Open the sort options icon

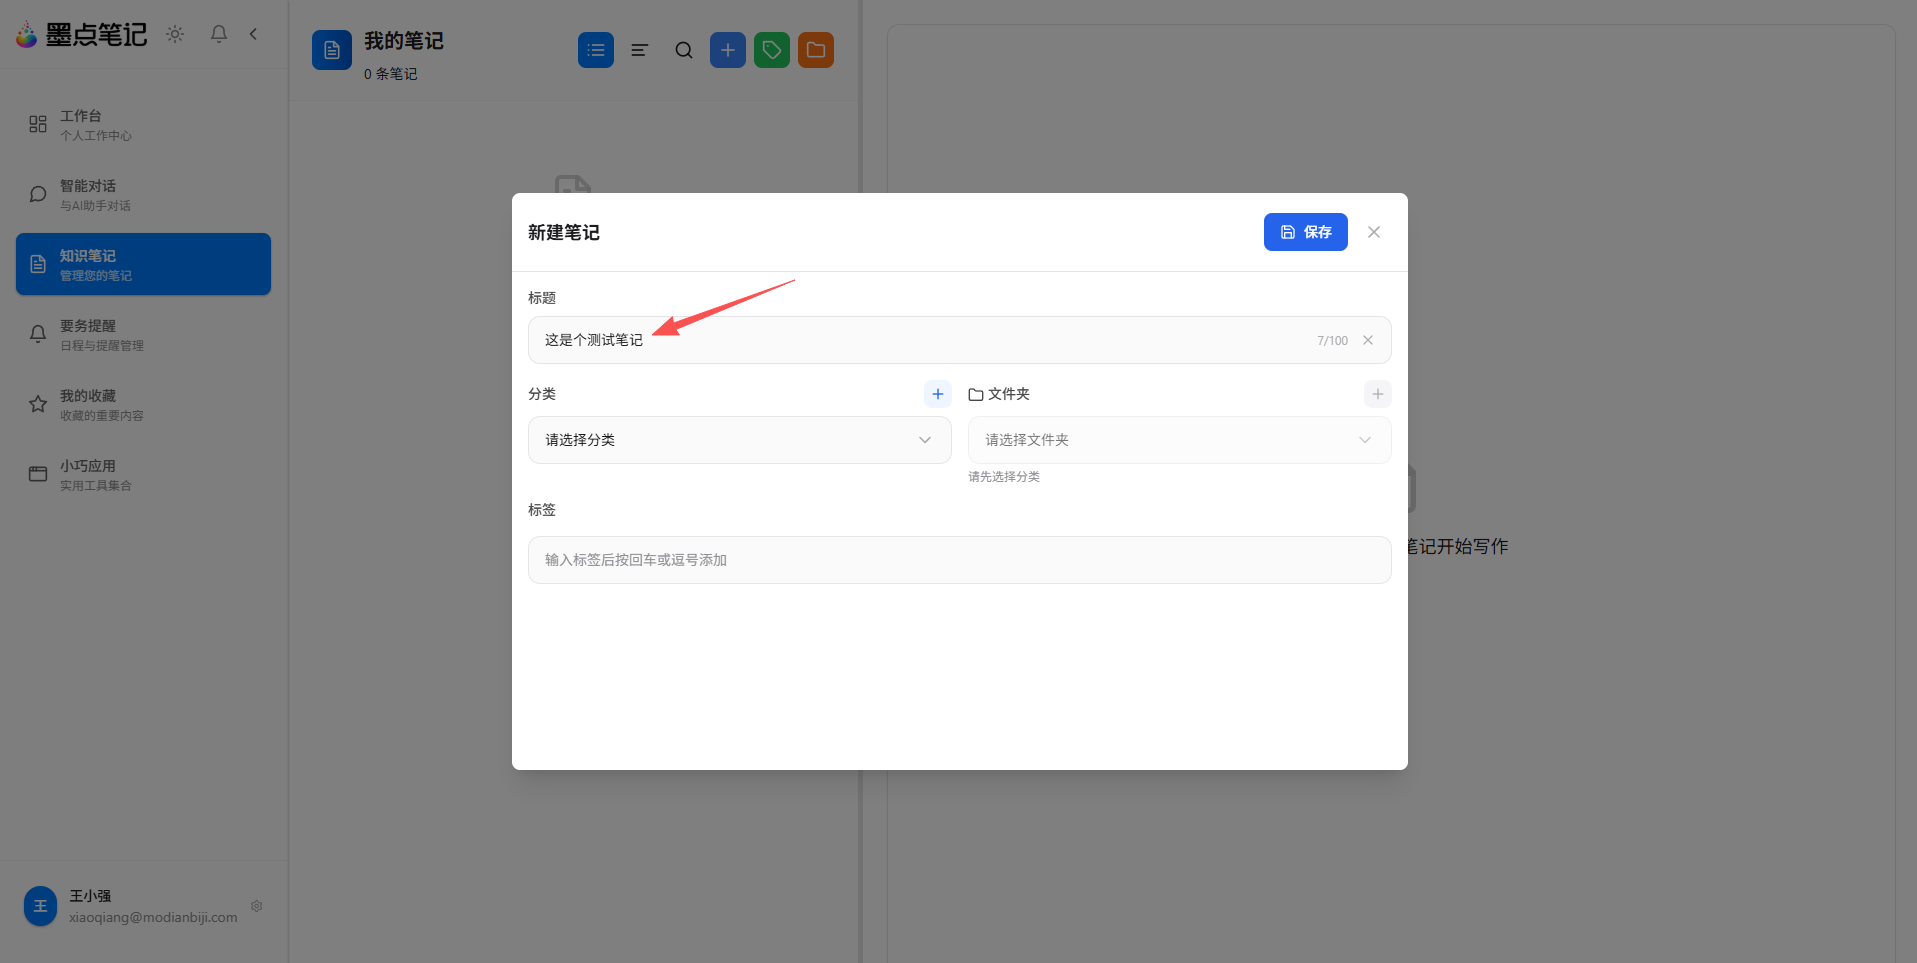(639, 49)
